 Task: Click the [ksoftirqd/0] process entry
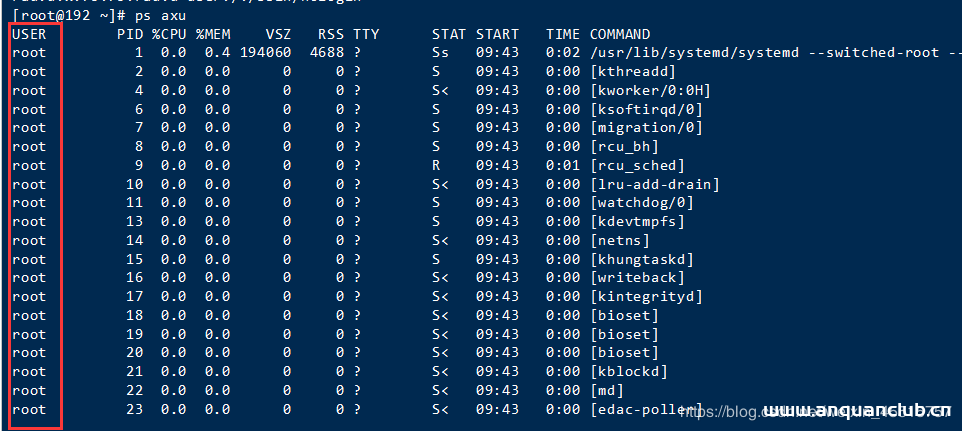click(x=646, y=109)
